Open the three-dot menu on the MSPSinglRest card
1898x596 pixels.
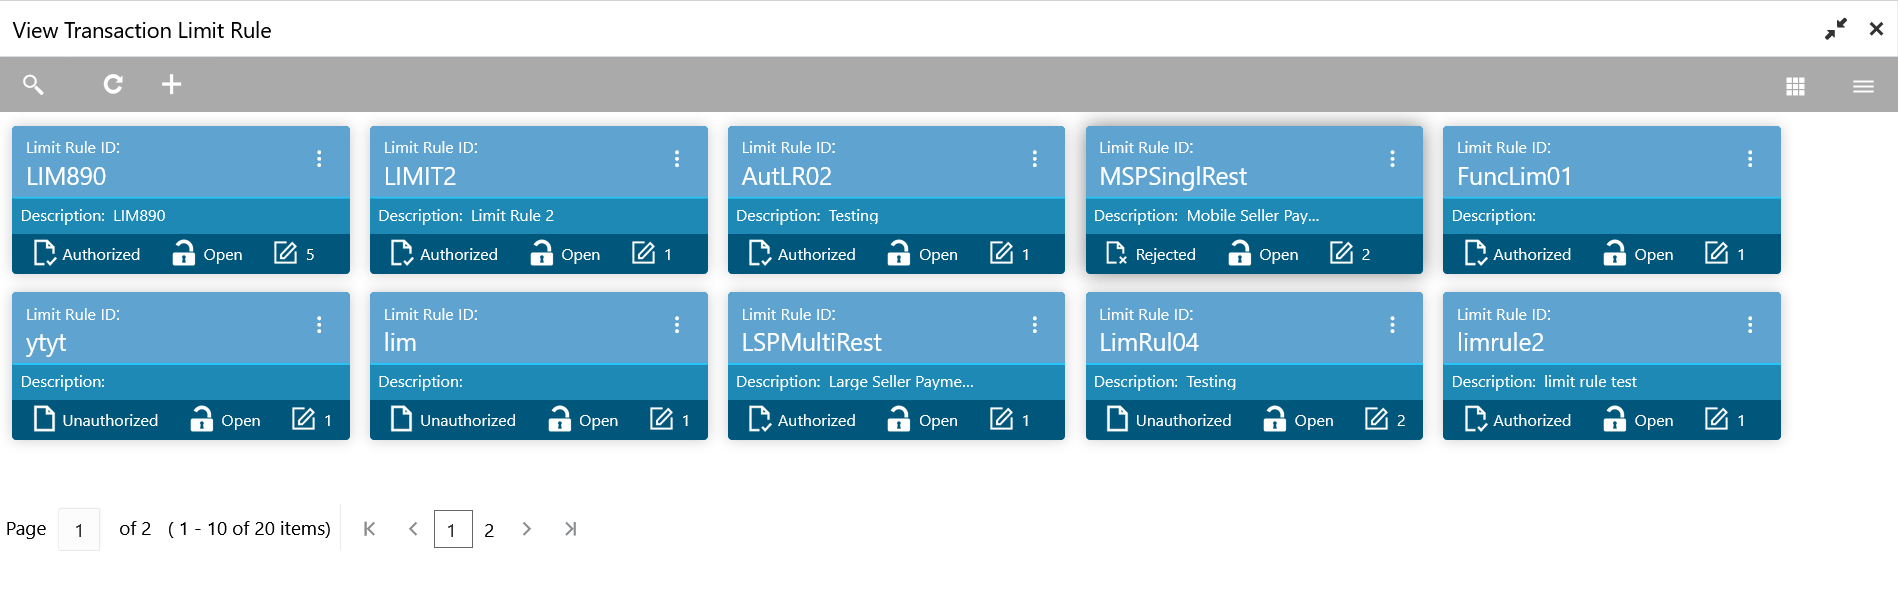(1392, 159)
